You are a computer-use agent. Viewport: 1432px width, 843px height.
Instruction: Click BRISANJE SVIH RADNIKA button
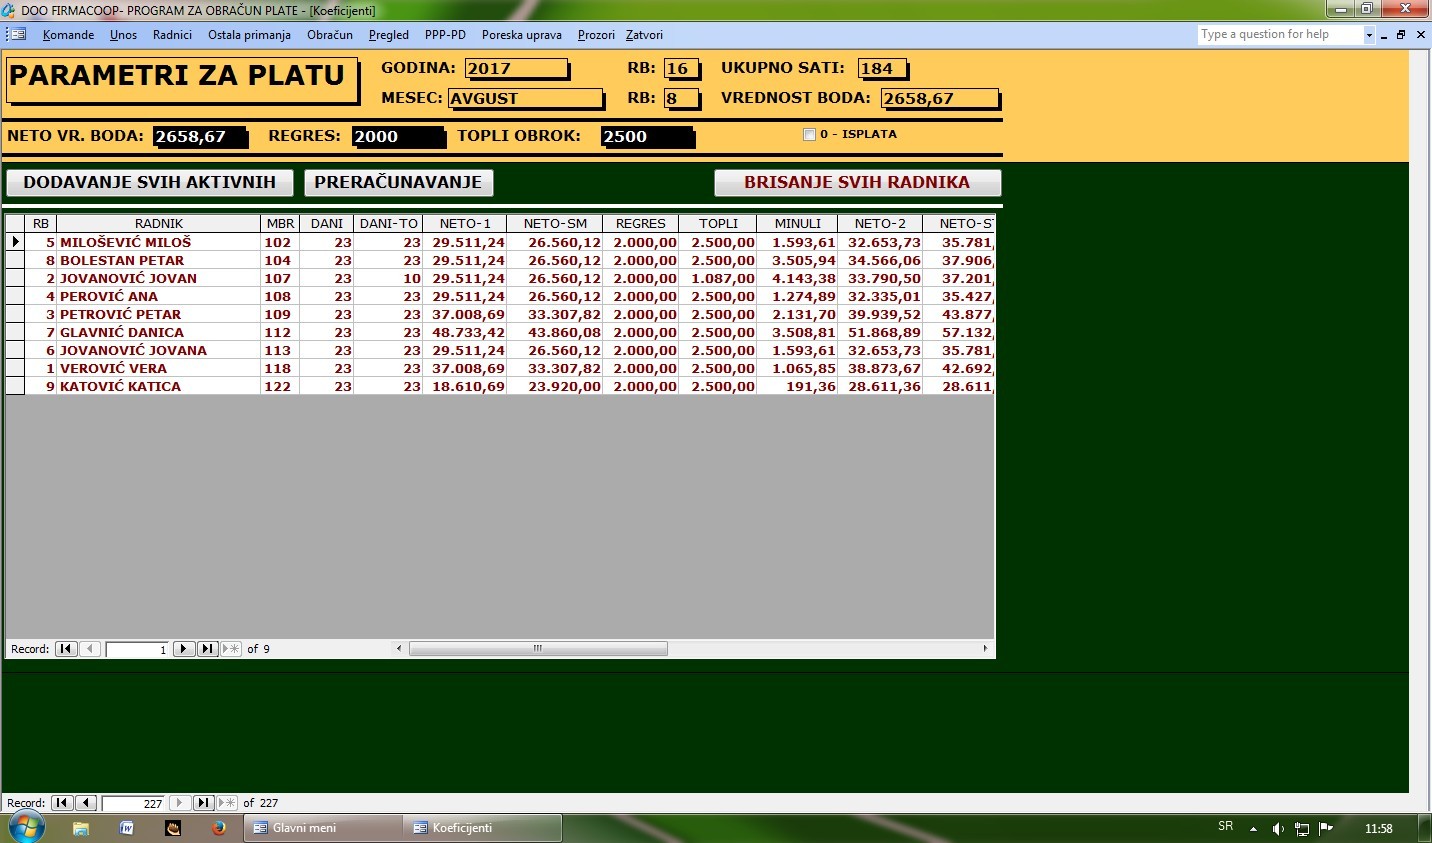[857, 182]
